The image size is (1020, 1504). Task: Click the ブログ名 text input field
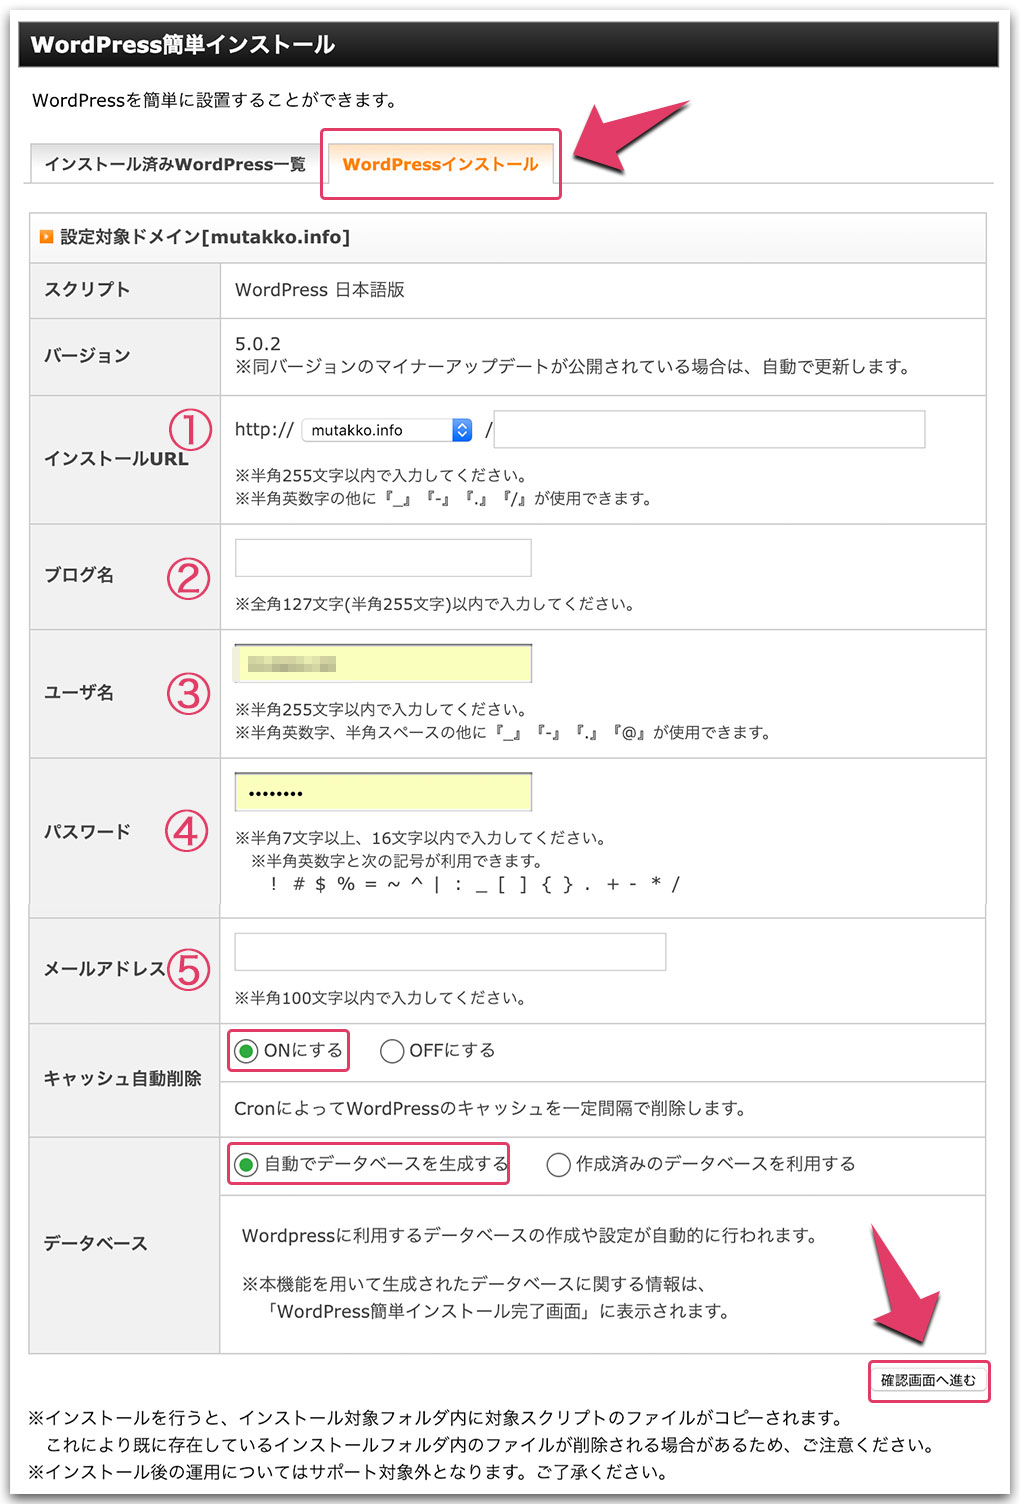(382, 557)
